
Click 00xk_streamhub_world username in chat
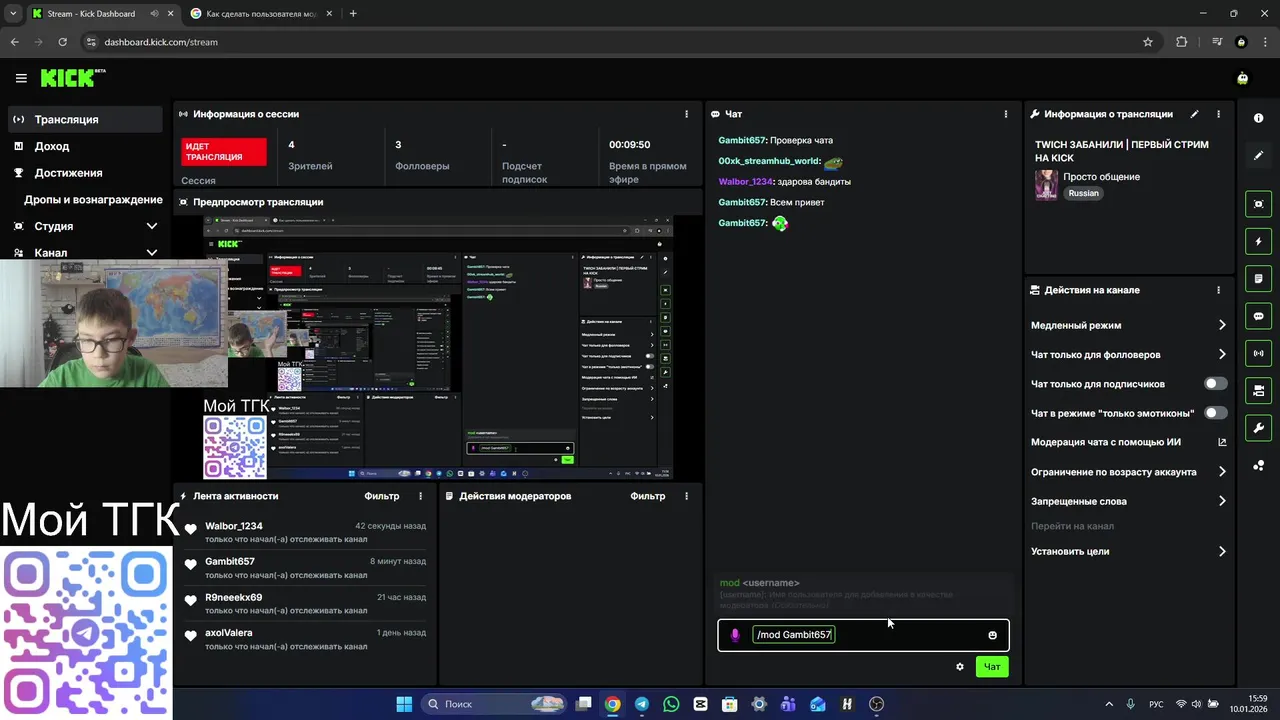pos(769,161)
